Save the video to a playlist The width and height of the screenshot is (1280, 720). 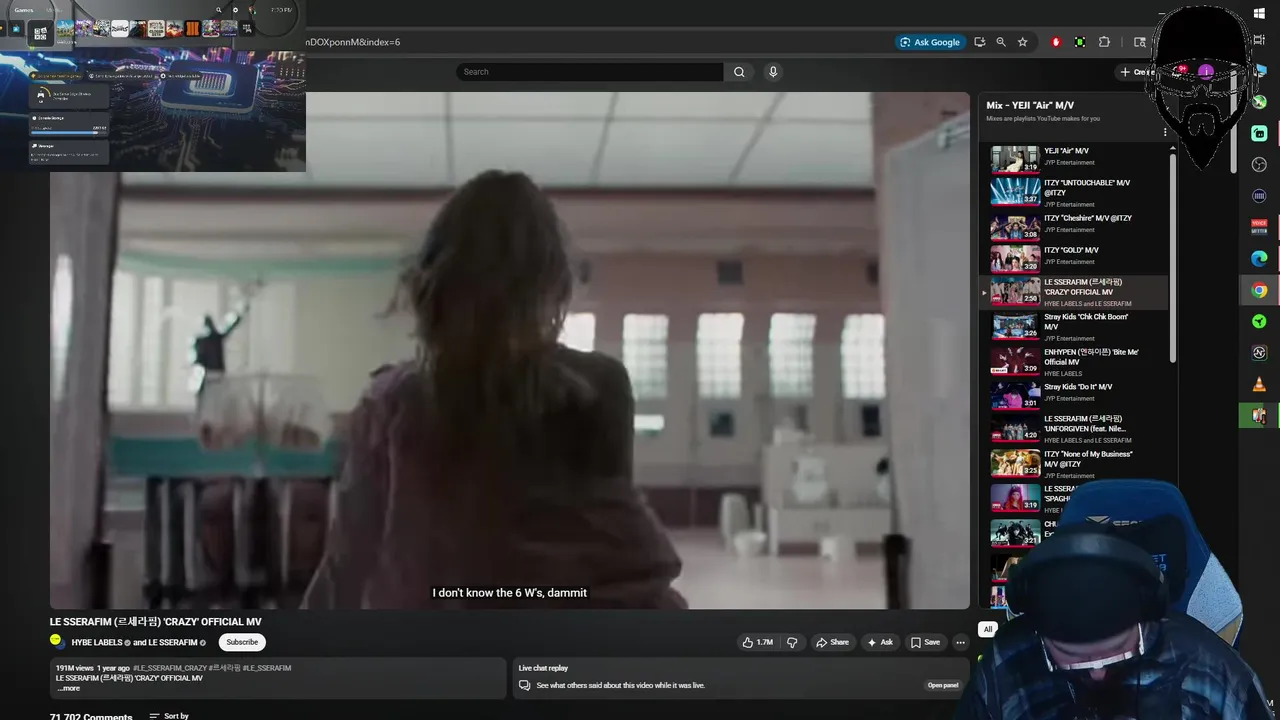[x=925, y=642]
